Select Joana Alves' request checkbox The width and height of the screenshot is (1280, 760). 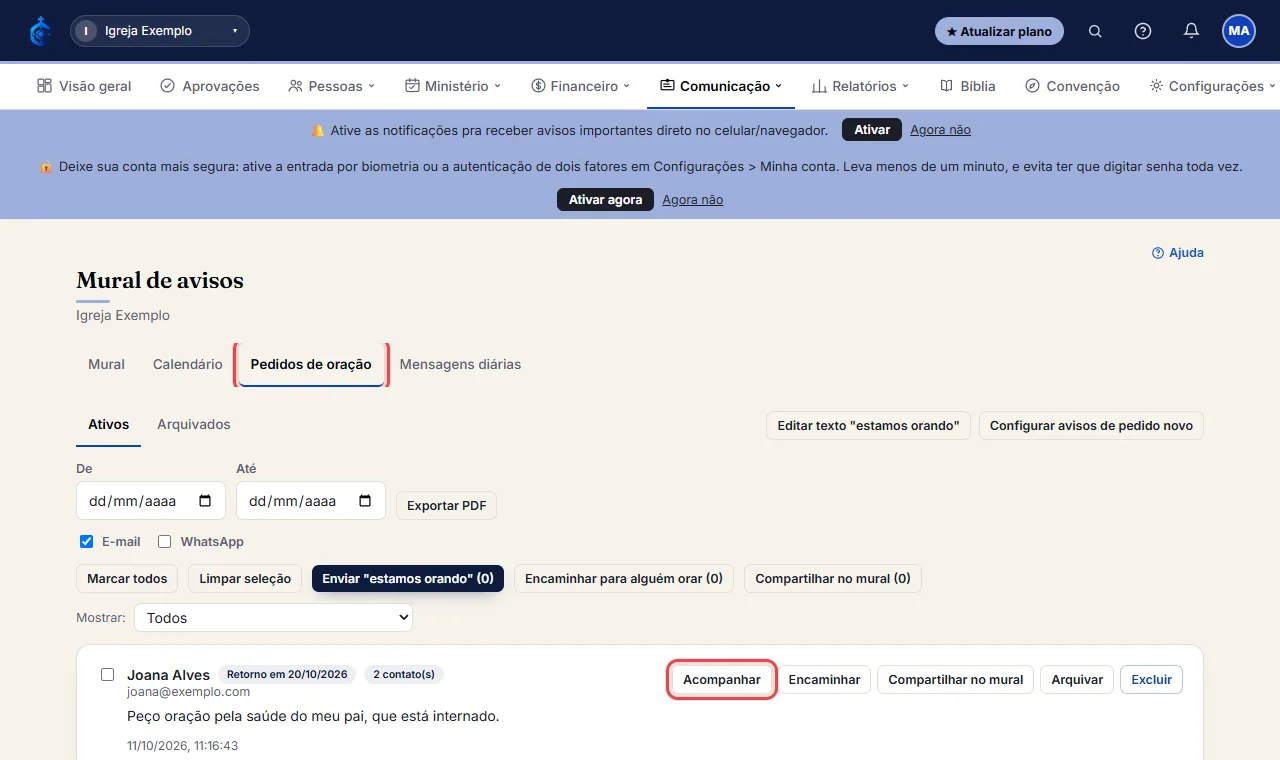pos(108,674)
